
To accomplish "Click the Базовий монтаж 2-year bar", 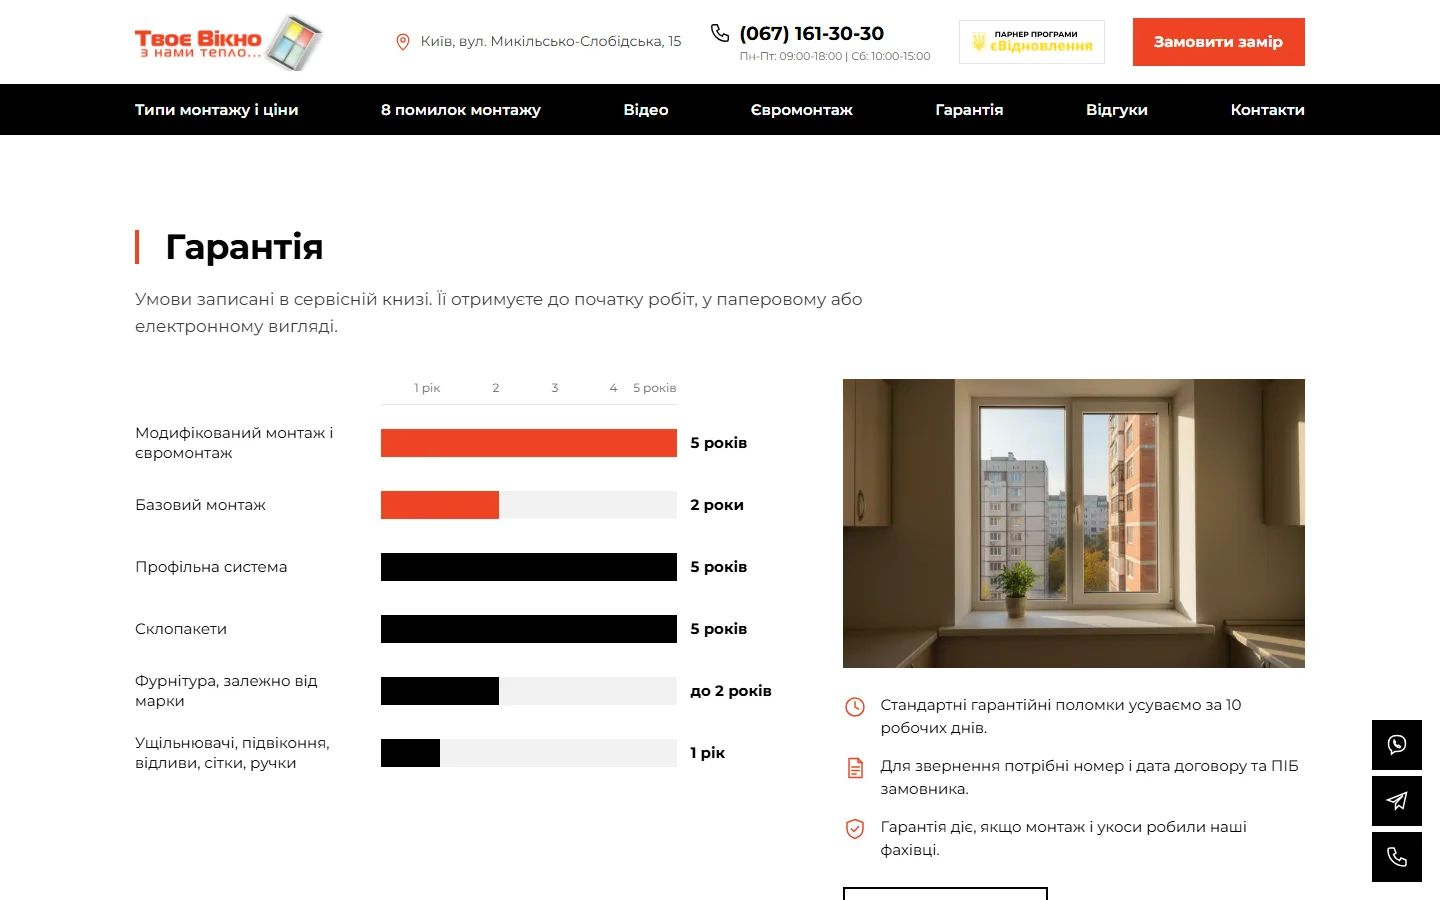I will click(440, 505).
